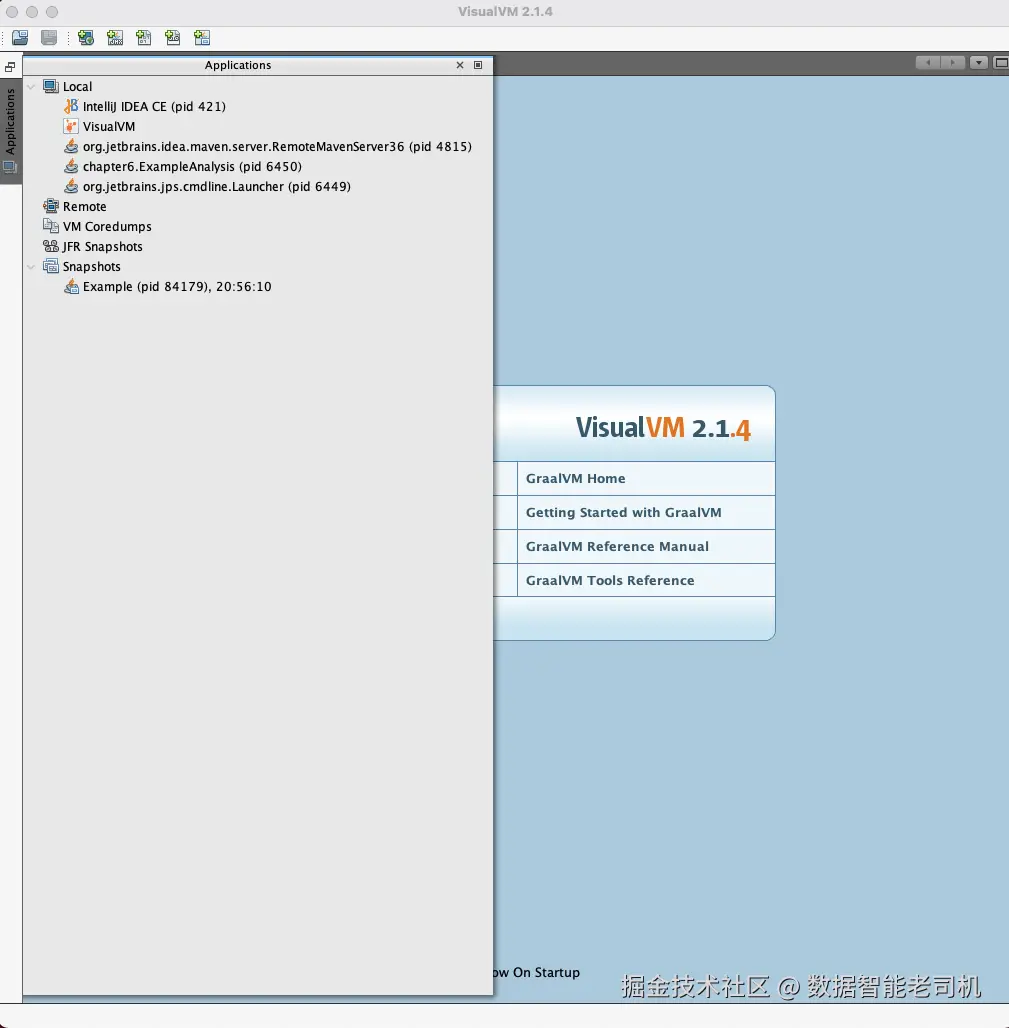Image resolution: width=1009 pixels, height=1028 pixels.
Task: Open the GraalVM Reference Manual link
Action: tap(617, 547)
